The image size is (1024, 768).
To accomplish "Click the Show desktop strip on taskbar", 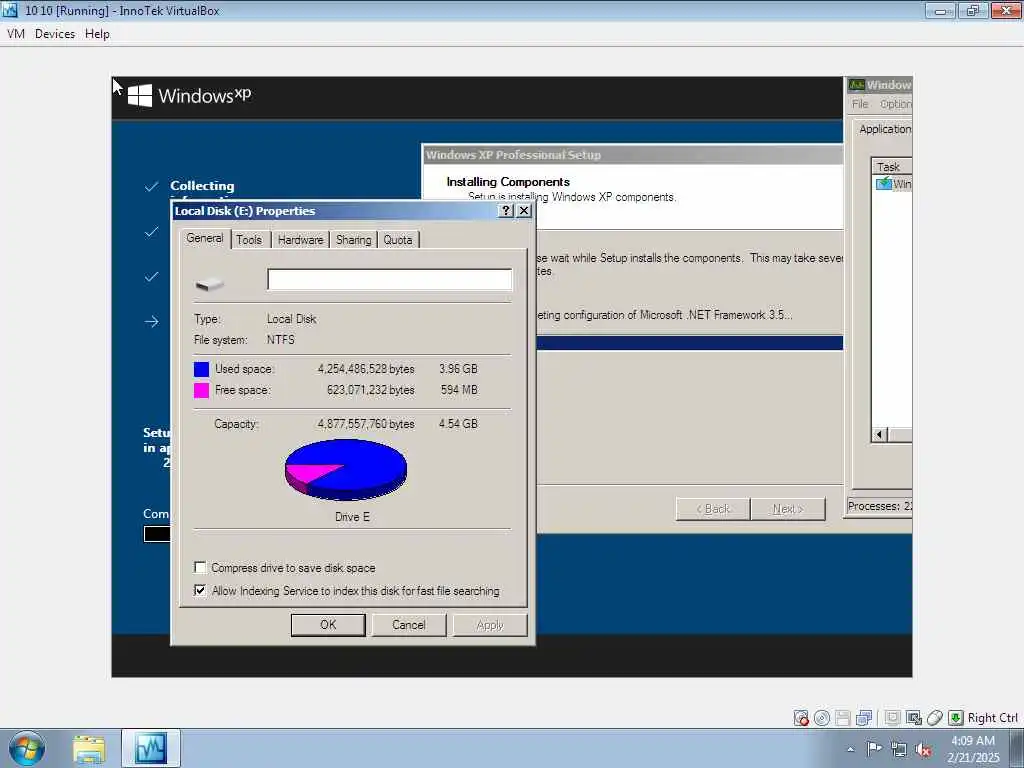I will pyautogui.click(x=1017, y=748).
